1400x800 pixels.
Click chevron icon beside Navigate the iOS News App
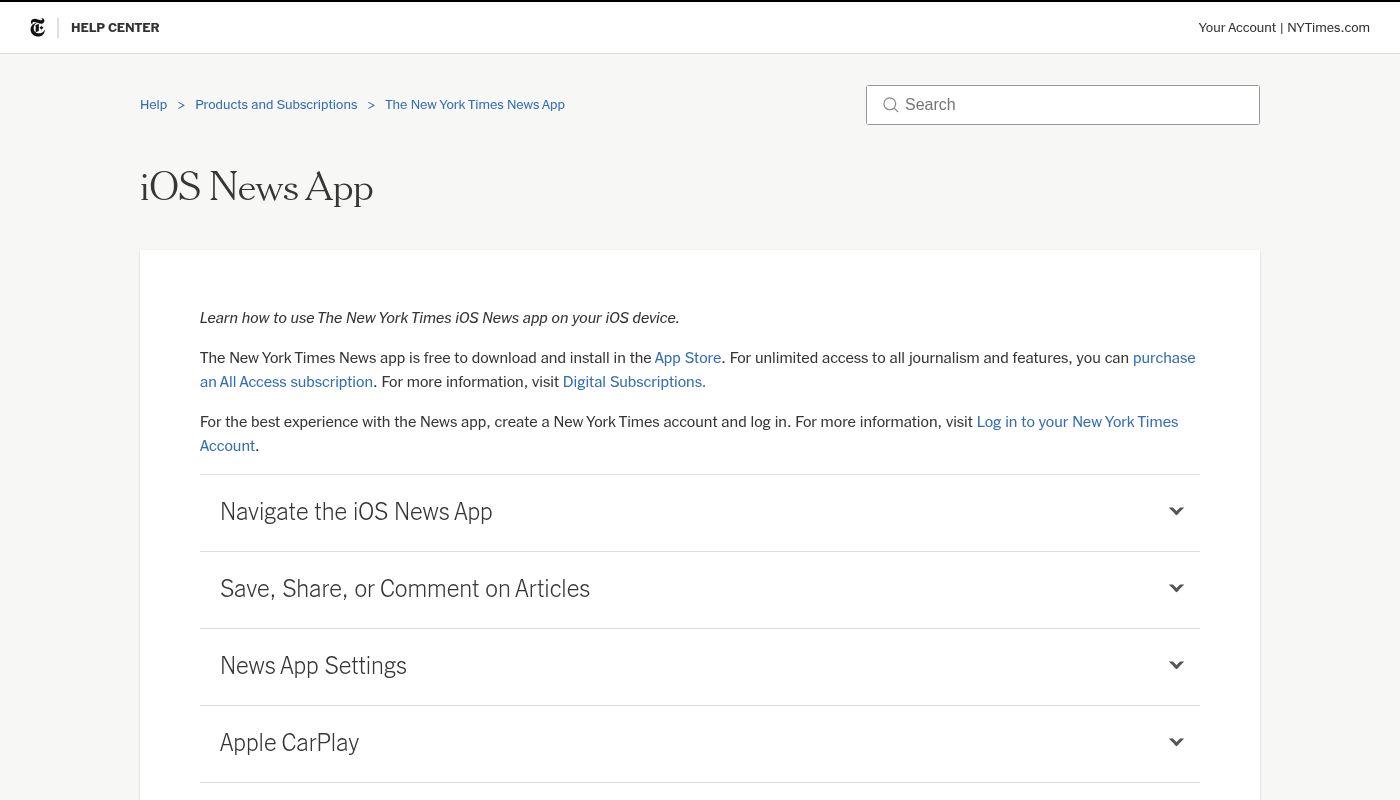click(1176, 511)
